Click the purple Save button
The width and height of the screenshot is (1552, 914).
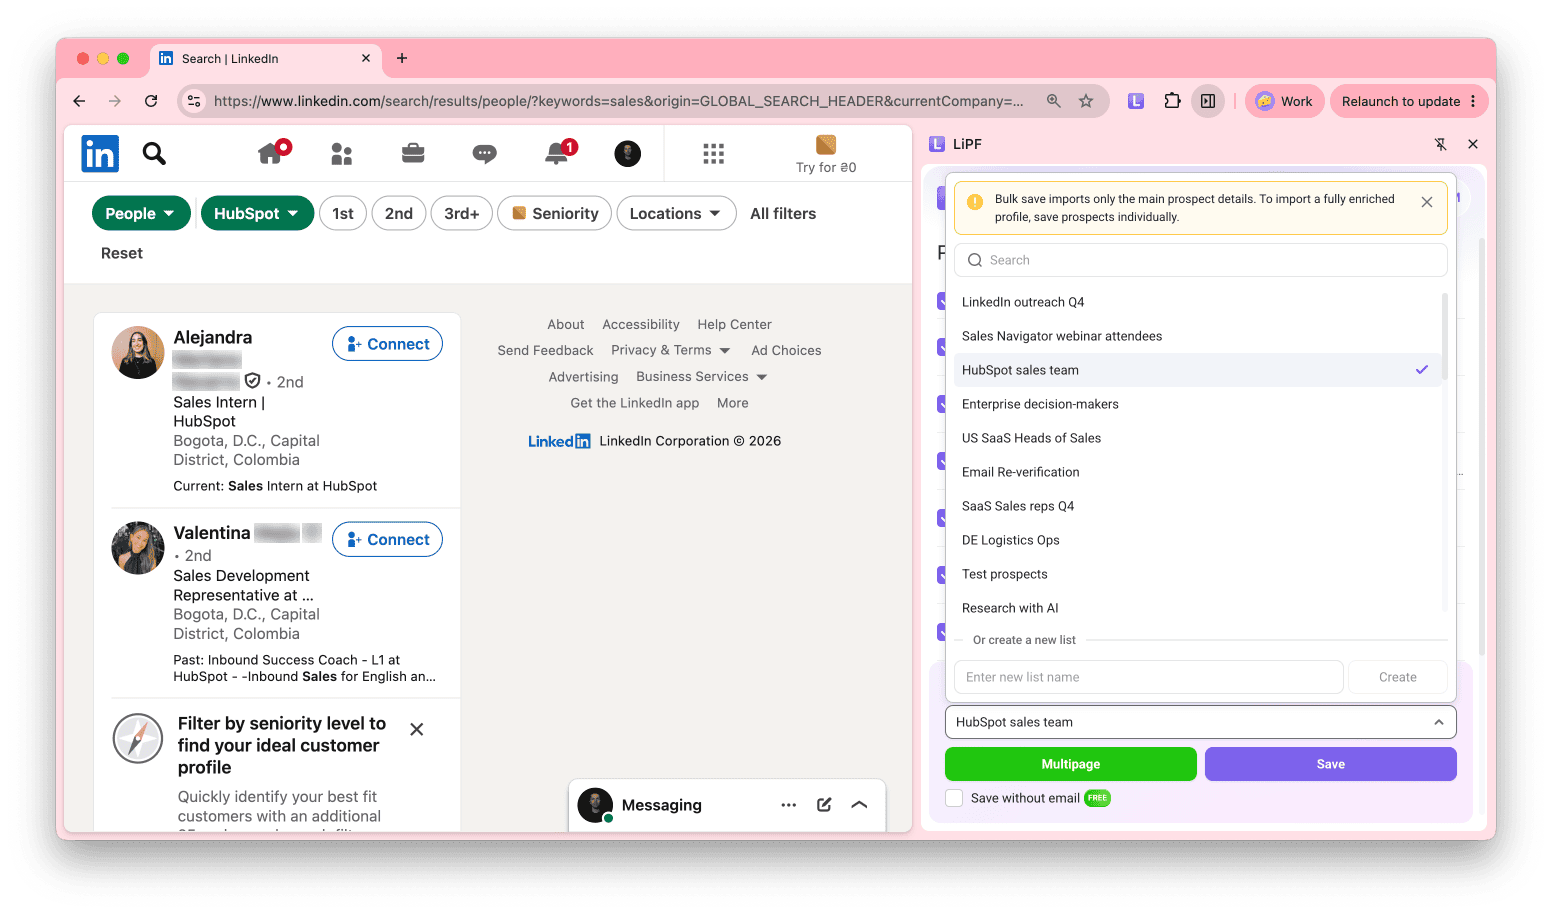click(x=1331, y=764)
